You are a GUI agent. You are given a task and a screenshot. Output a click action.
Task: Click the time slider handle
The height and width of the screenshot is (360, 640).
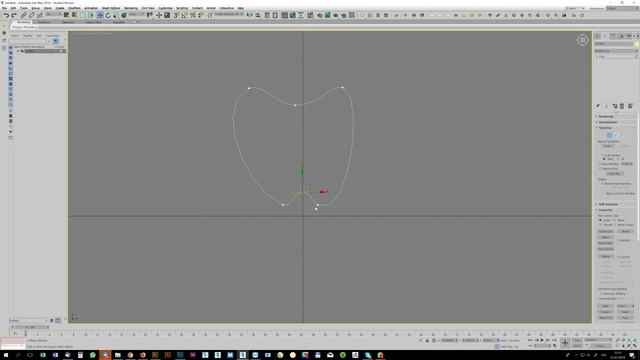[29, 327]
